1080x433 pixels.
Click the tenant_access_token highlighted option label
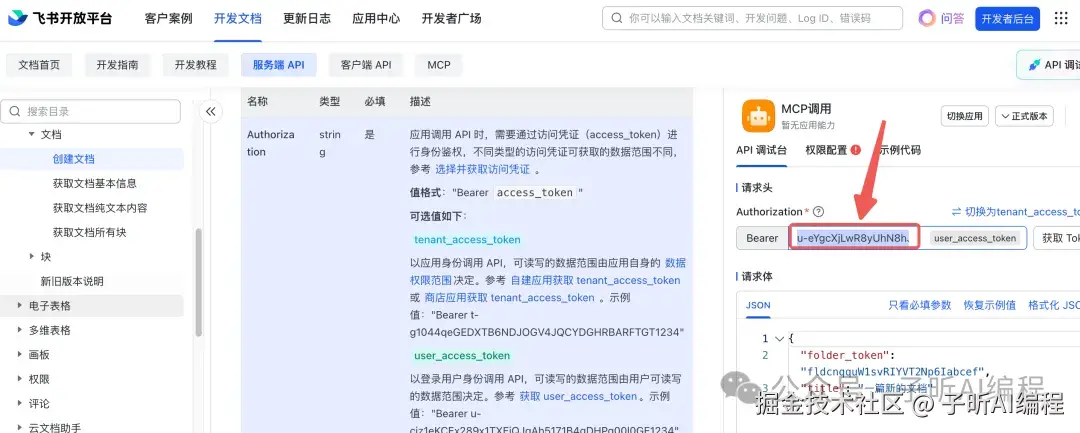click(467, 240)
